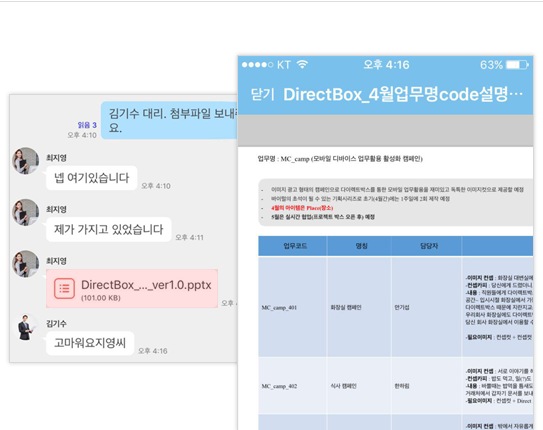Open the DirectBox ver1.0.pptx attachment
This screenshot has height=430, width=543.
tap(132, 288)
